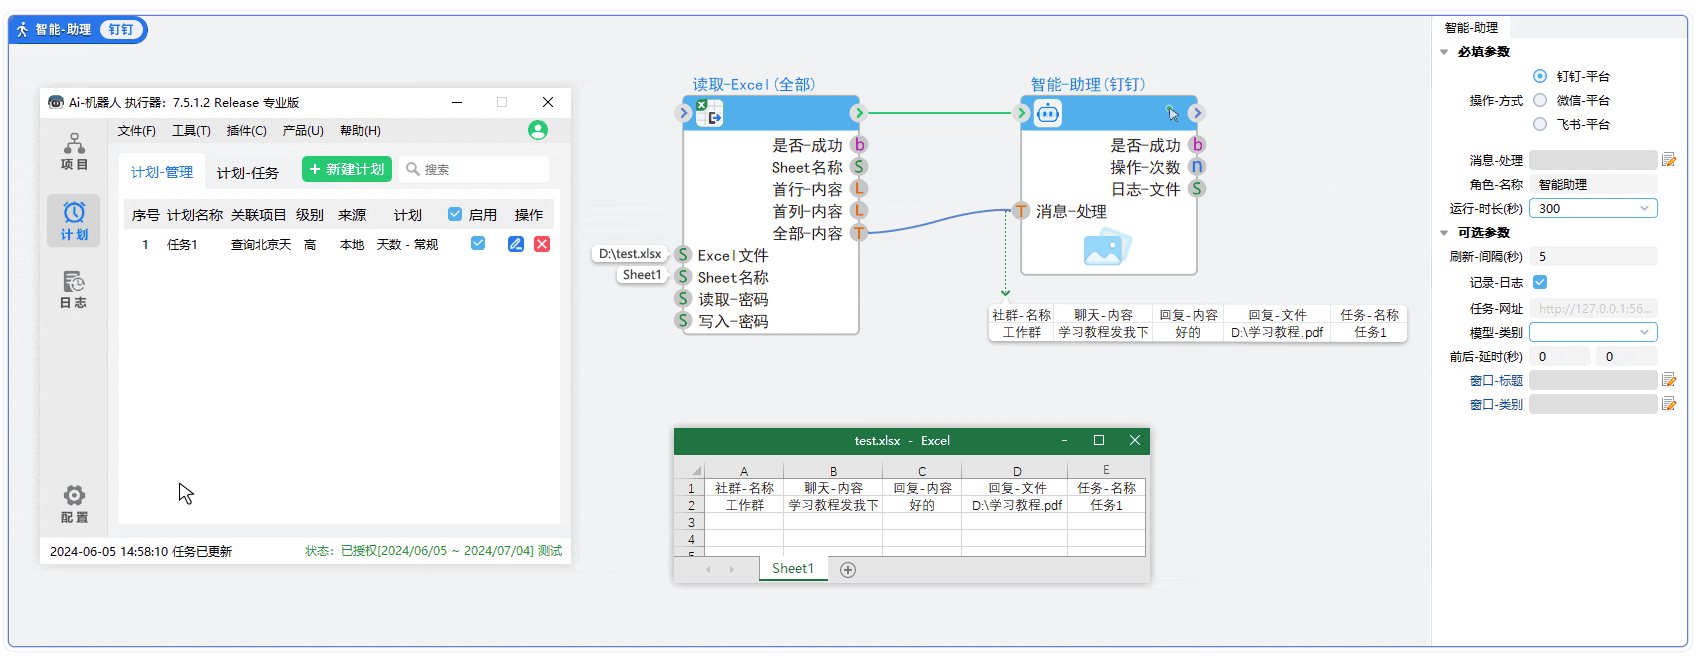Click the red delete icon for 任务1
The height and width of the screenshot is (660, 1703).
pos(542,244)
